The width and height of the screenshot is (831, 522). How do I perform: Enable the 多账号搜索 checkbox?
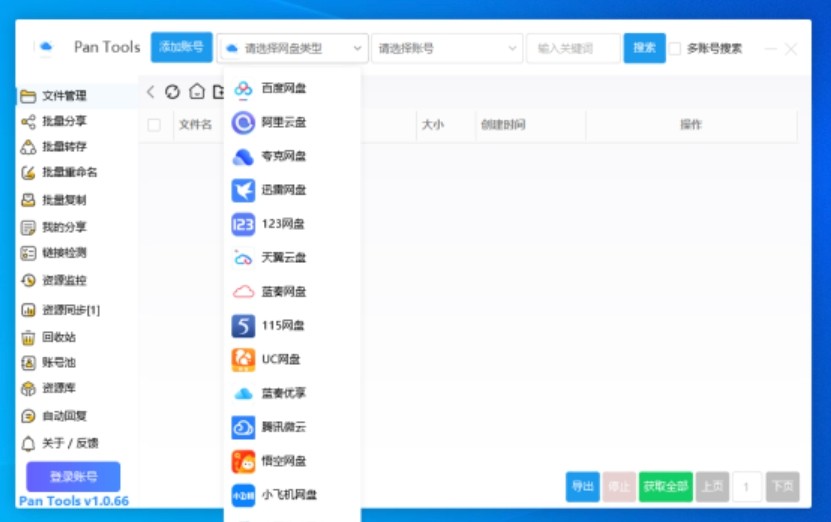[x=675, y=49]
